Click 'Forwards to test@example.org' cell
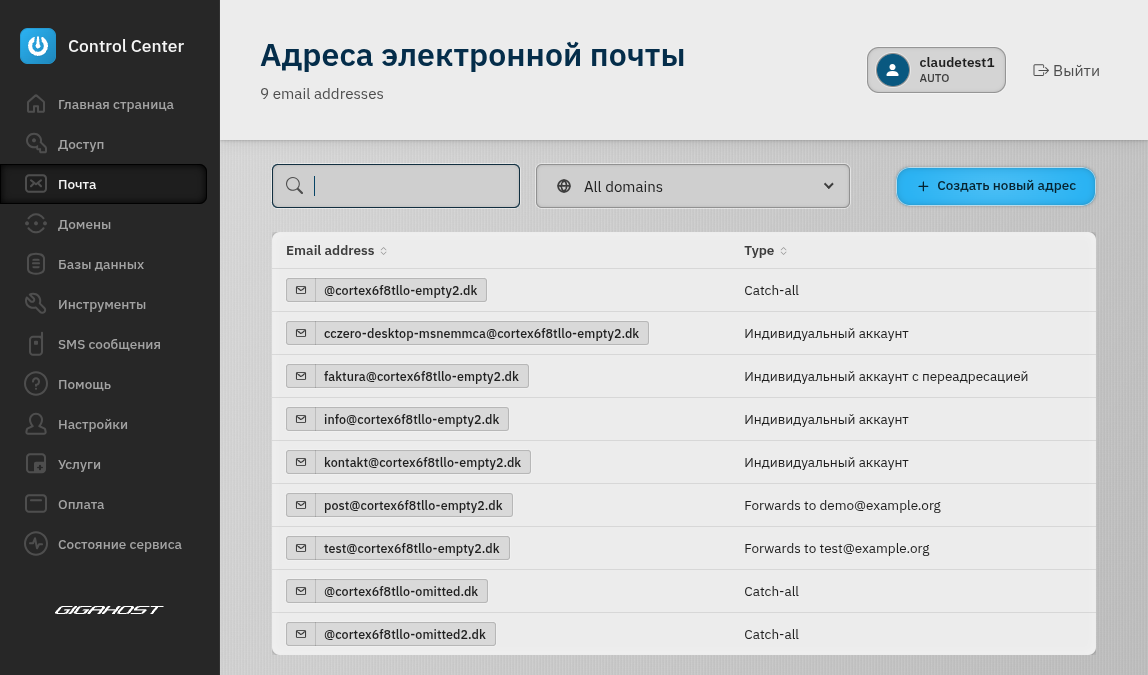 836,548
